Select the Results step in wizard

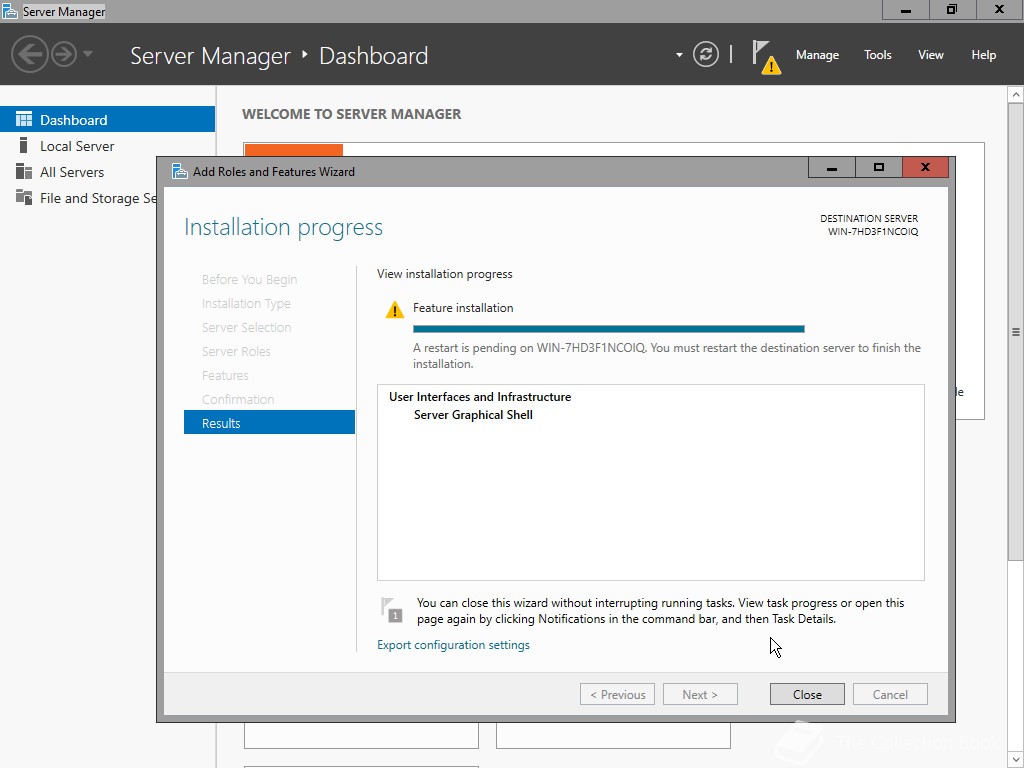point(269,423)
